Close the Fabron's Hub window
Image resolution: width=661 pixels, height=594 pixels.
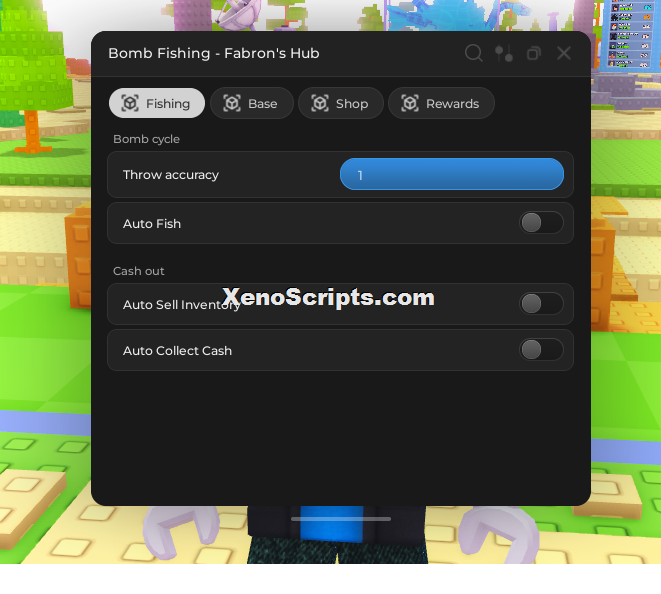564,54
